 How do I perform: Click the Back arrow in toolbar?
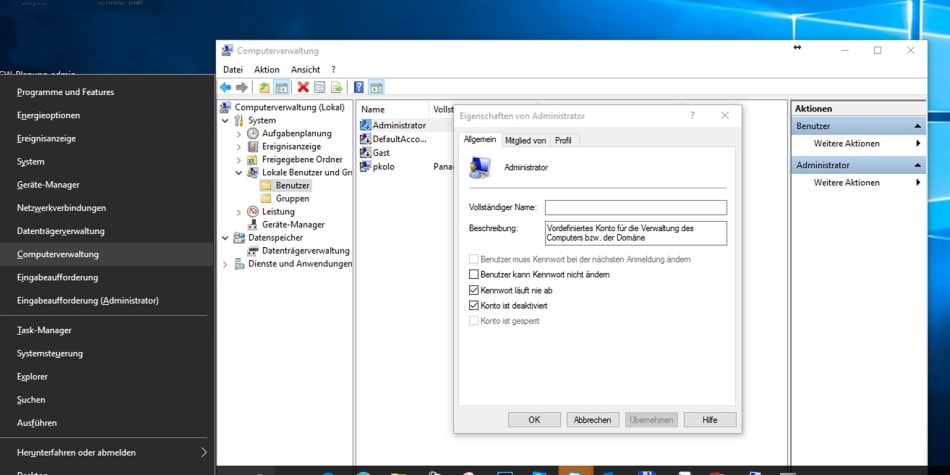pyautogui.click(x=225, y=88)
